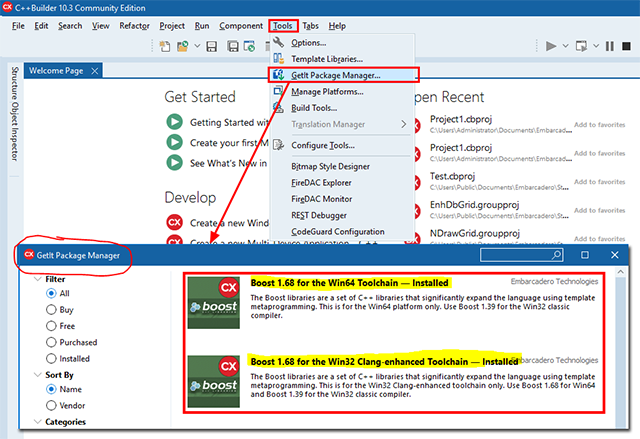Image resolution: width=640 pixels, height=439 pixels.
Task: Open the View menu
Action: click(x=100, y=26)
